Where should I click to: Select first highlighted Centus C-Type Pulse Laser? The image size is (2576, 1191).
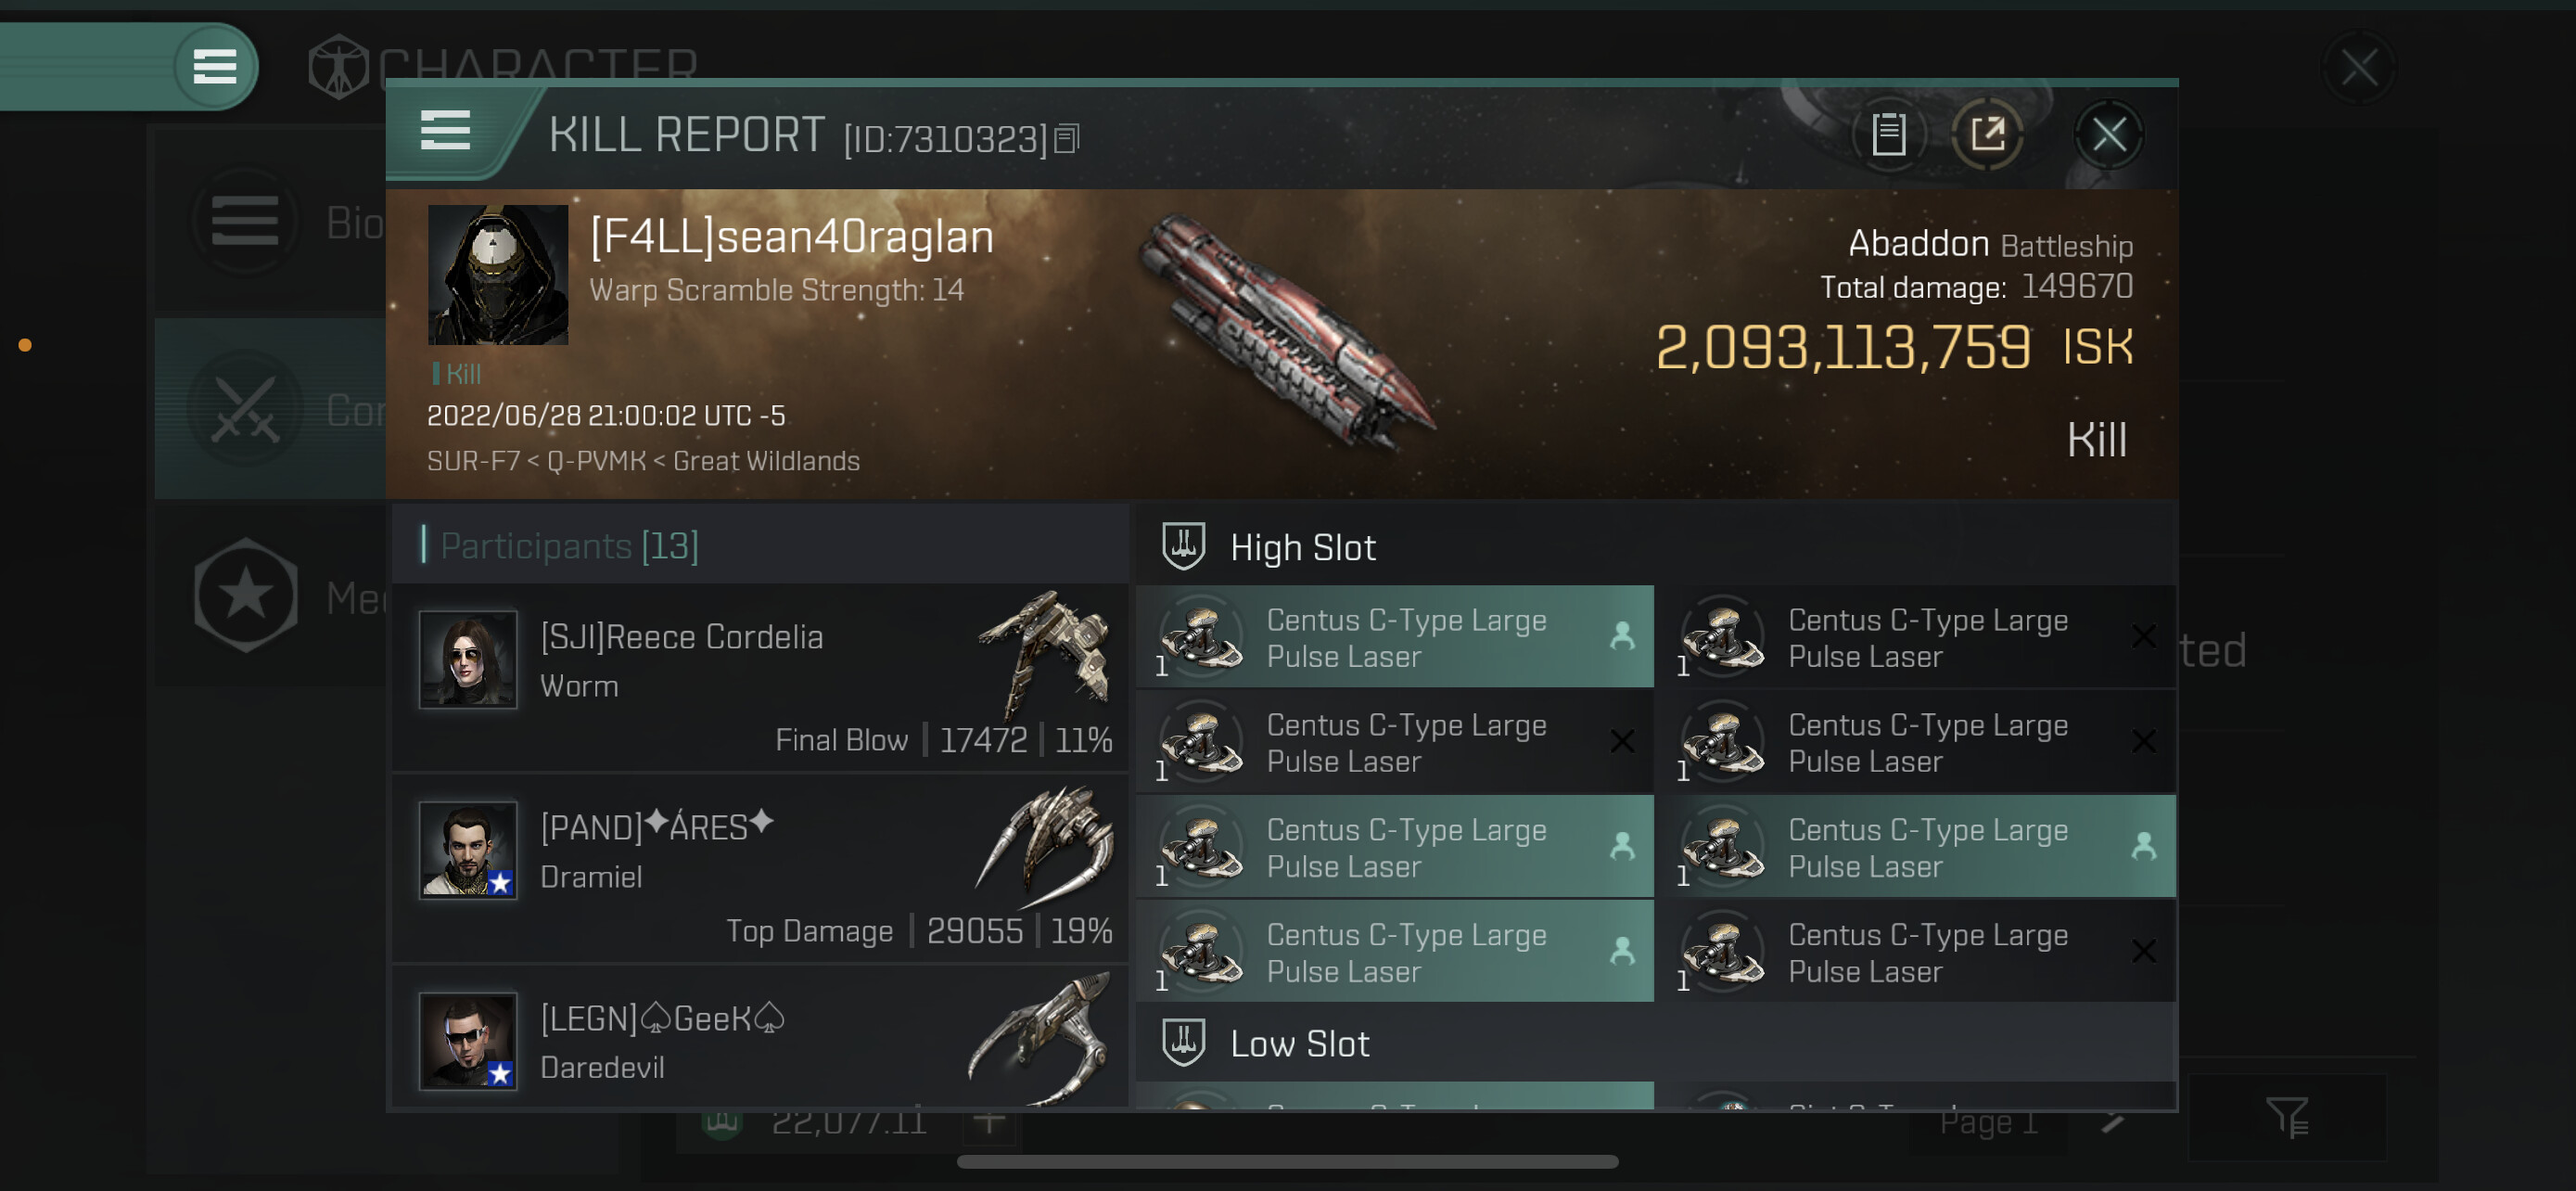1394,637
